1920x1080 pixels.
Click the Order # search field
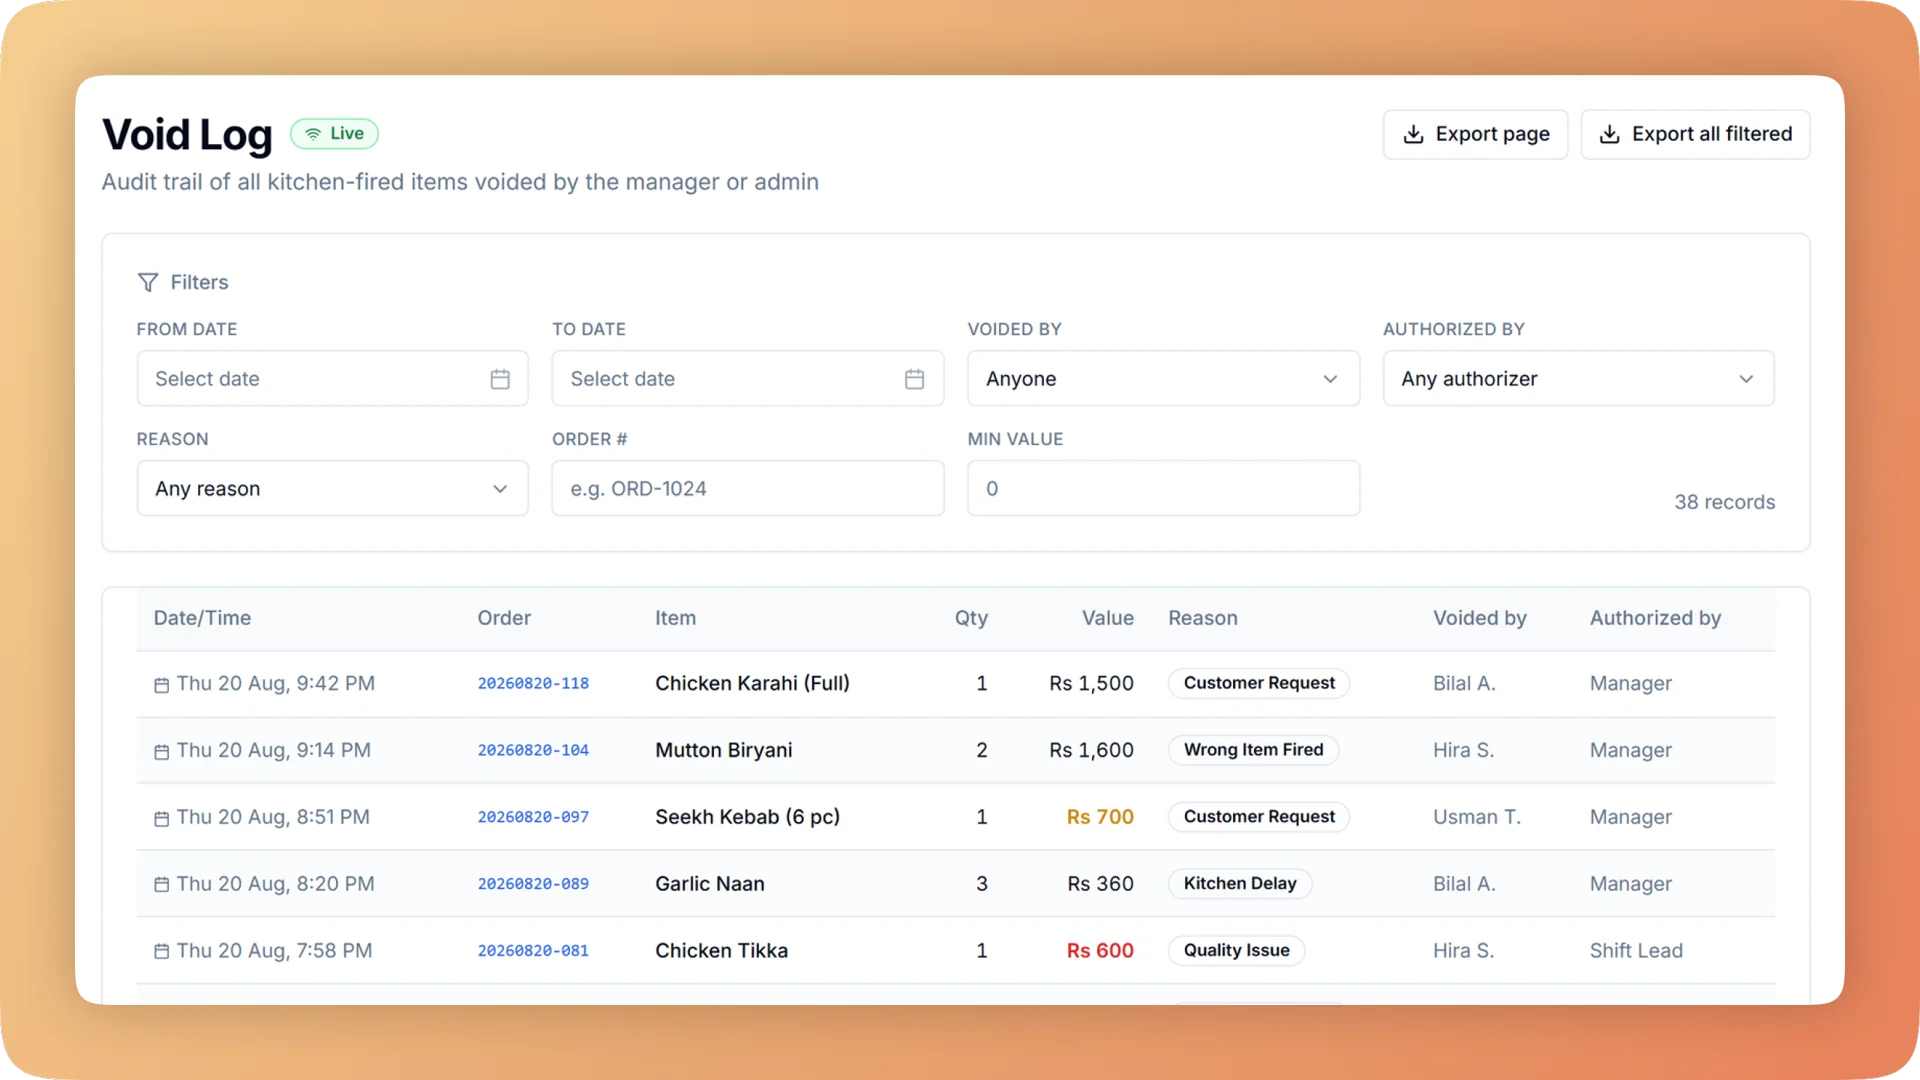click(747, 489)
